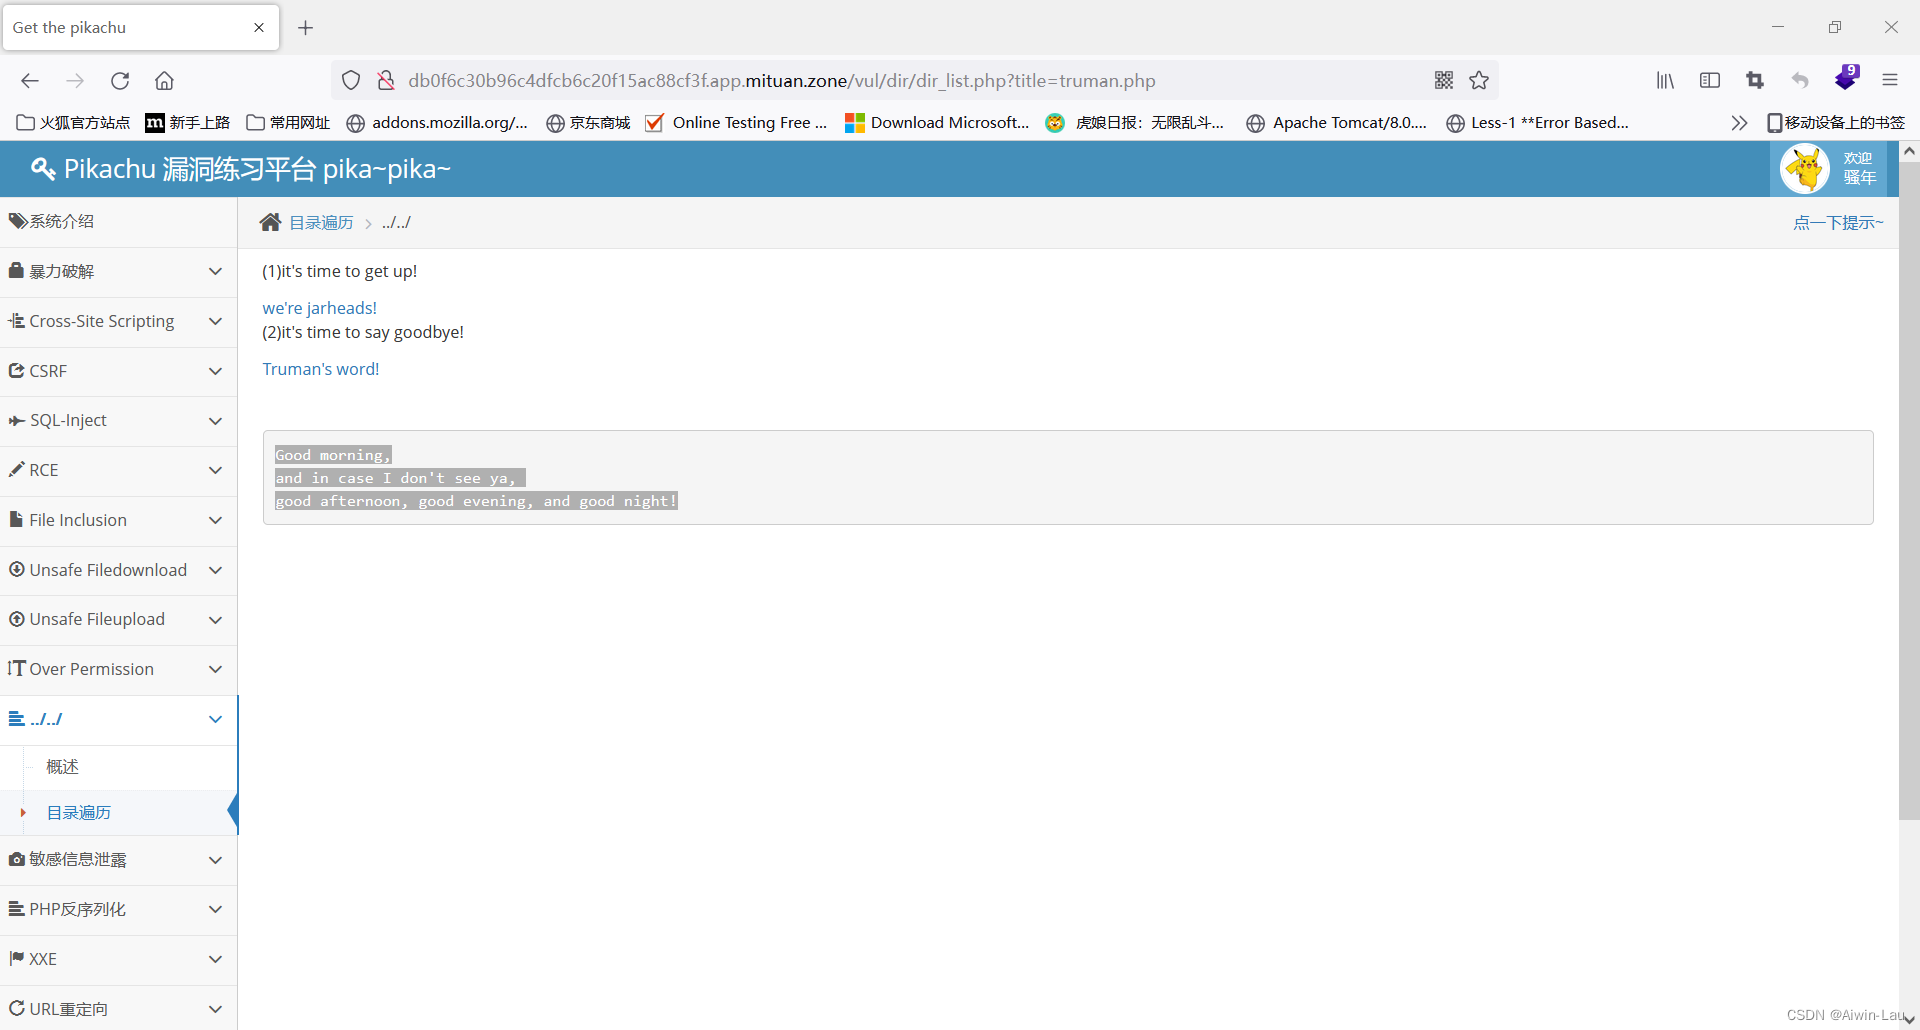The width and height of the screenshot is (1920, 1030).
Task: Click 目录遍历 breadcrumb link
Action: tap(321, 223)
